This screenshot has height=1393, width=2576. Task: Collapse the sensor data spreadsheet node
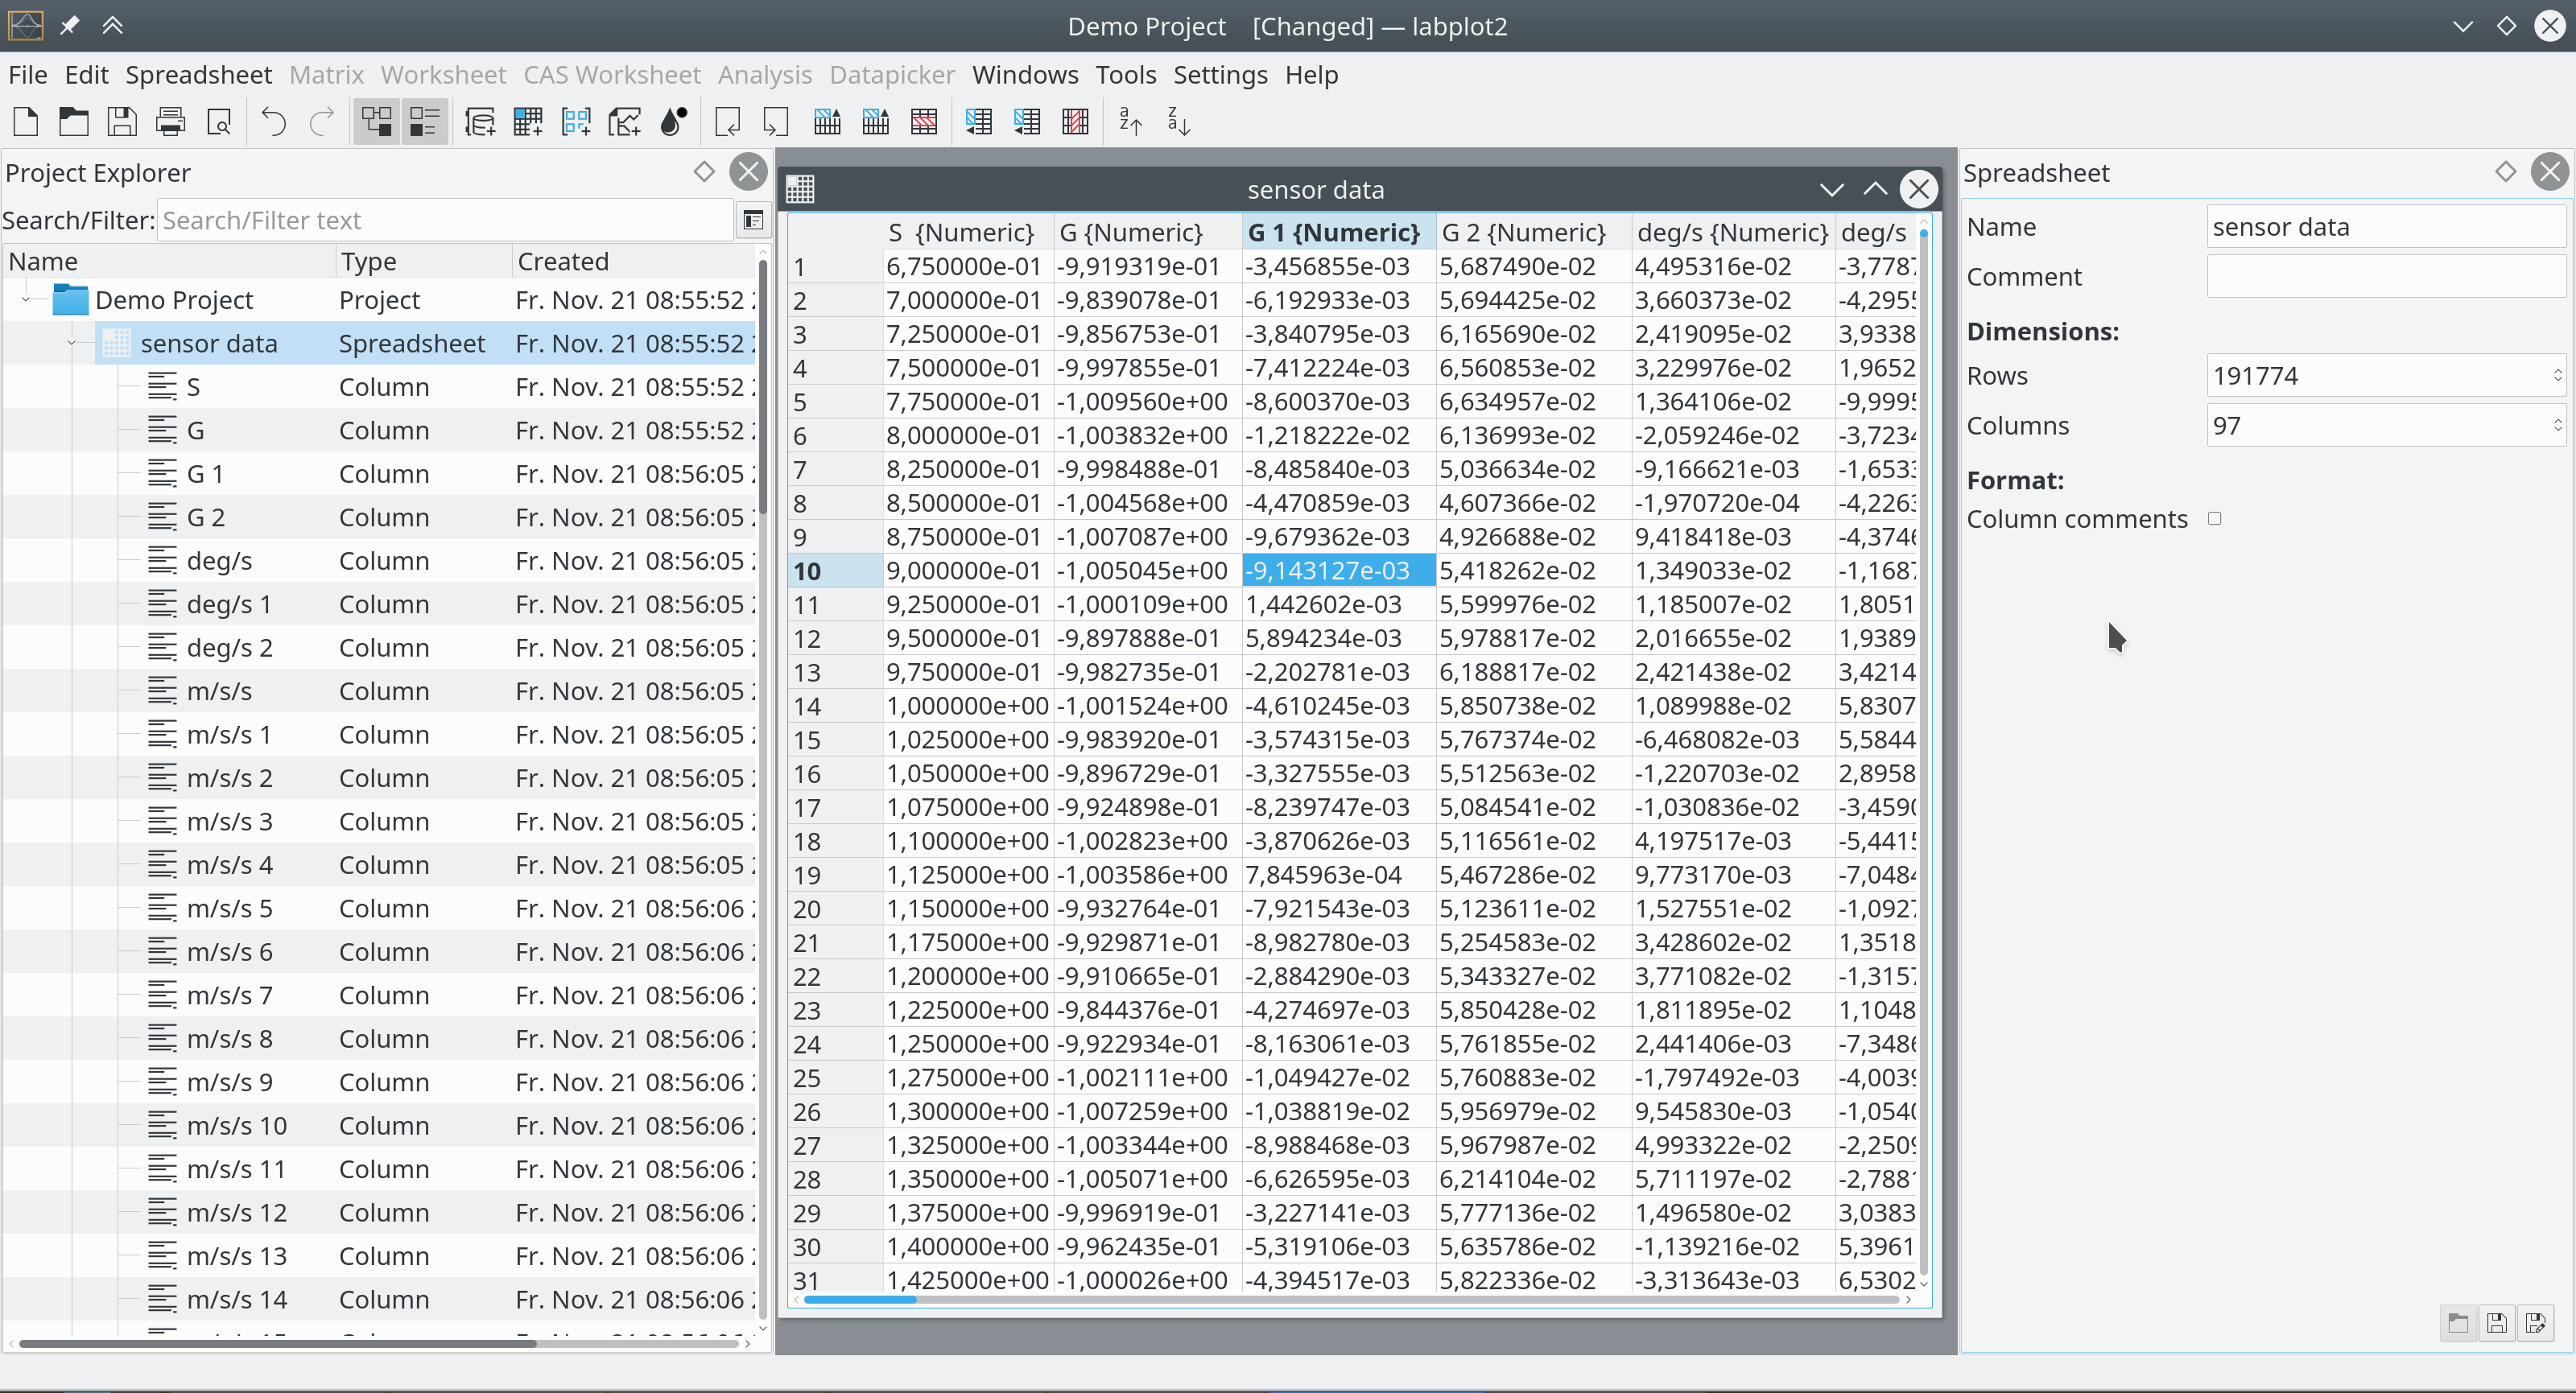tap(72, 343)
